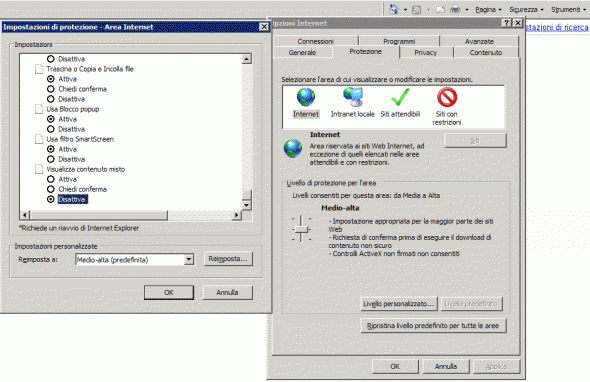Click Annulla in Impostazioni di protezione dialog
Viewport: 590px width, 382px height.
click(227, 292)
